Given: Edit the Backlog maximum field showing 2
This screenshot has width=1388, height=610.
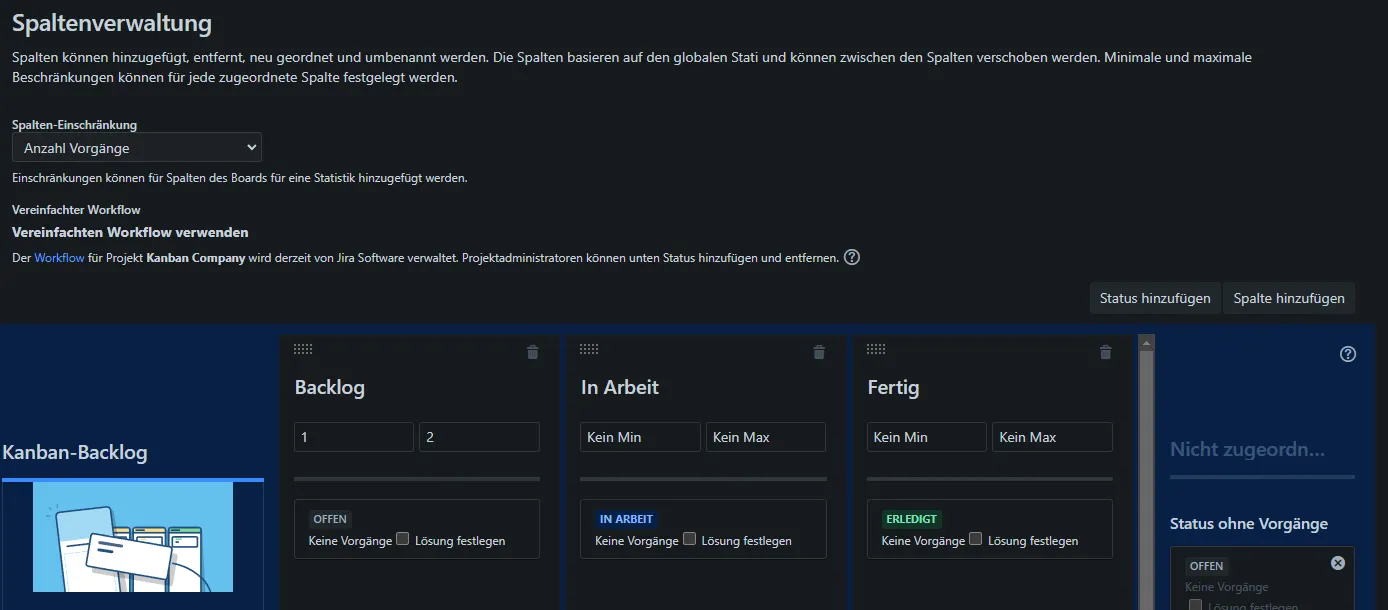Looking at the screenshot, I should pos(479,437).
